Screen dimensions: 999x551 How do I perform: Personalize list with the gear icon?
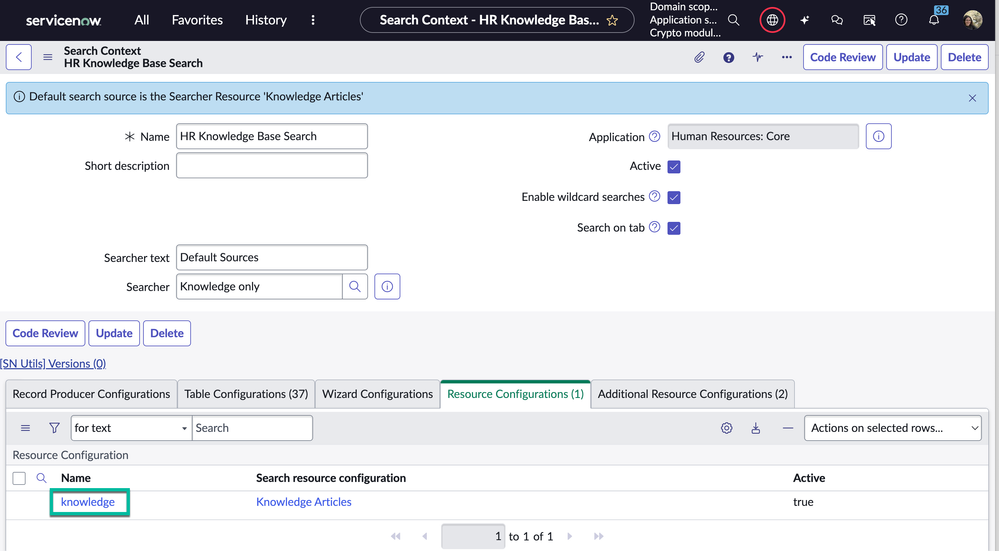pyautogui.click(x=726, y=428)
